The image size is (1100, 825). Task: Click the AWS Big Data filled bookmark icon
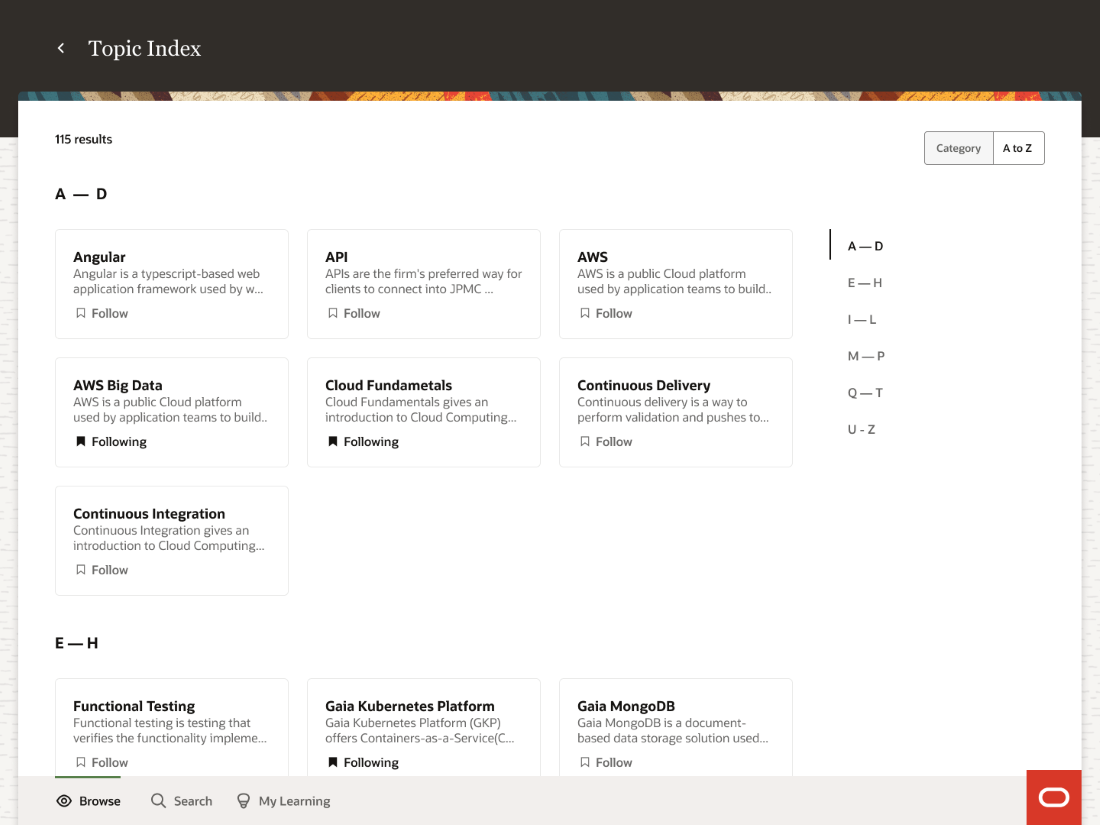tap(81, 441)
